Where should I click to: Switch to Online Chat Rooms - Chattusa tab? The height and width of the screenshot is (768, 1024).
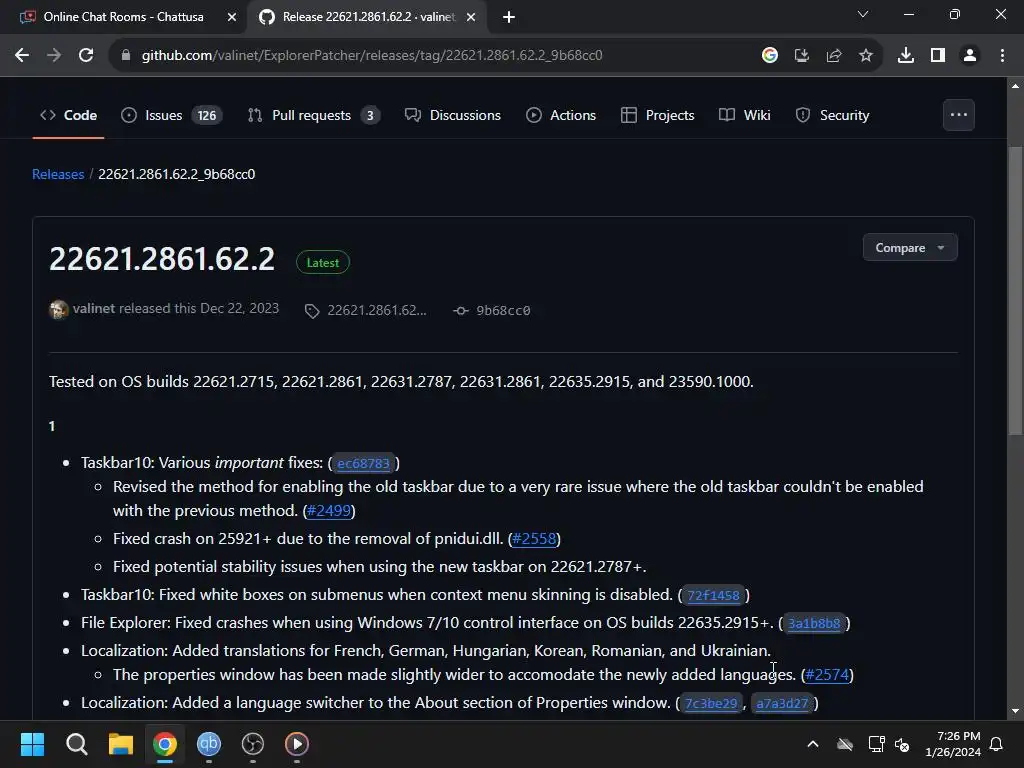click(x=123, y=17)
